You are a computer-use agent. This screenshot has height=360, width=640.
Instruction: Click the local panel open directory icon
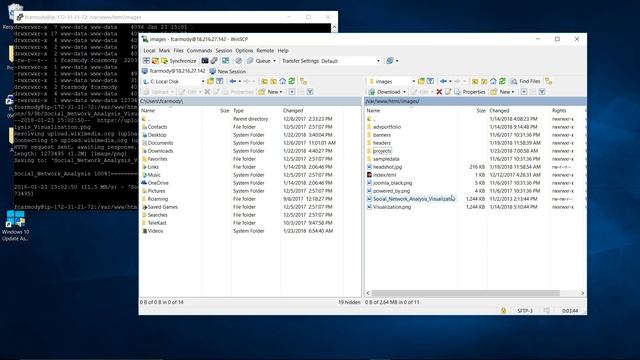pyautogui.click(x=211, y=81)
